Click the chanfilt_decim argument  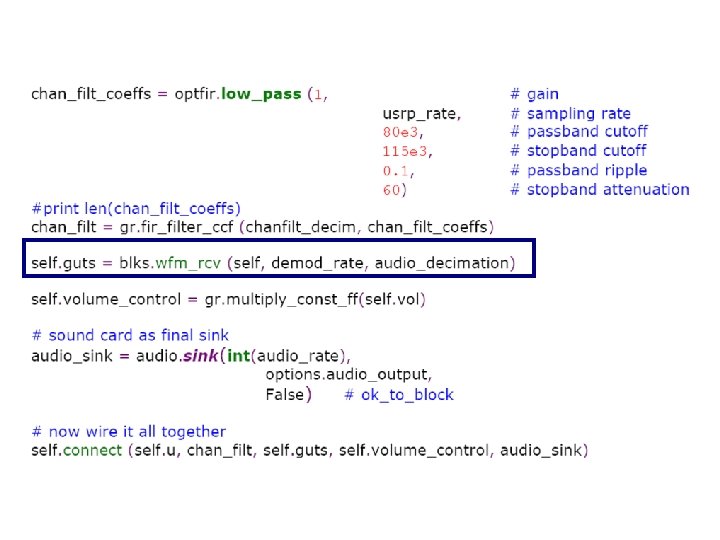pyautogui.click(x=300, y=227)
